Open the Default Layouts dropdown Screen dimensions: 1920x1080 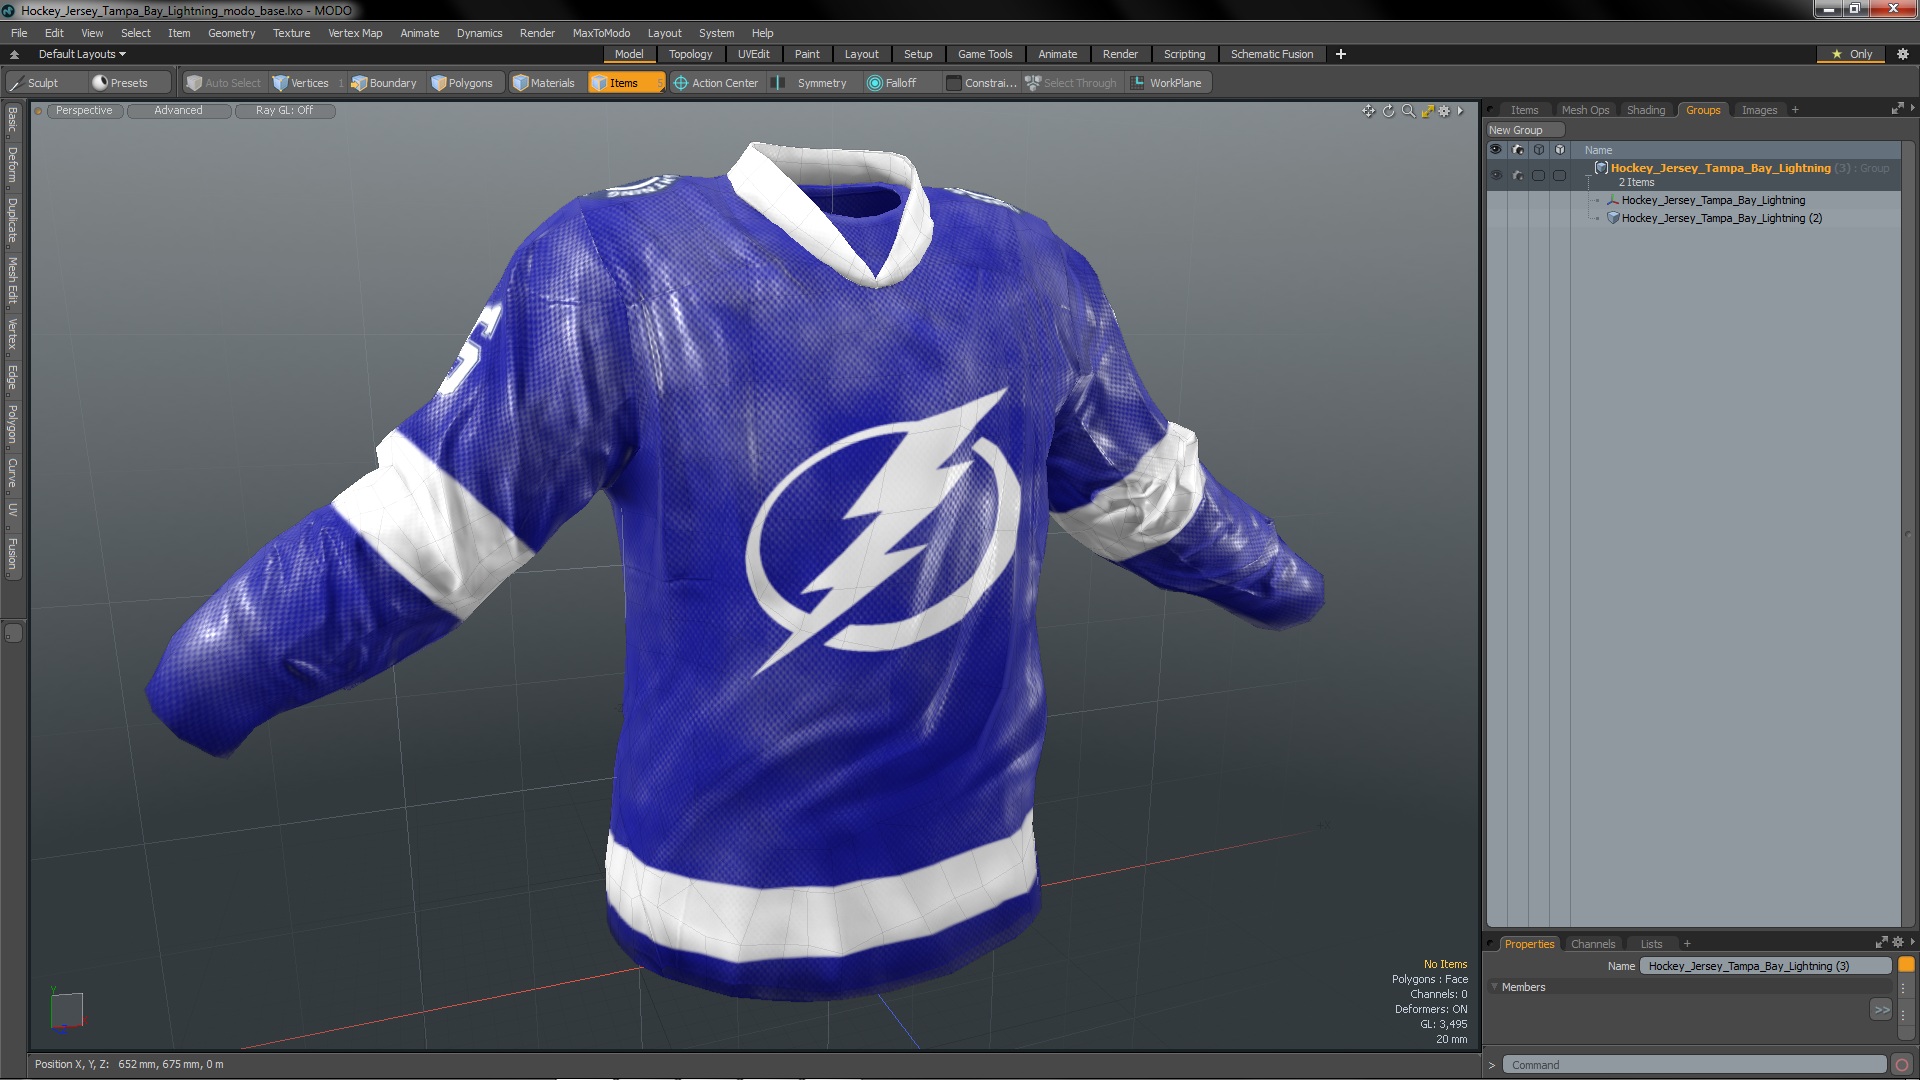pos(82,54)
